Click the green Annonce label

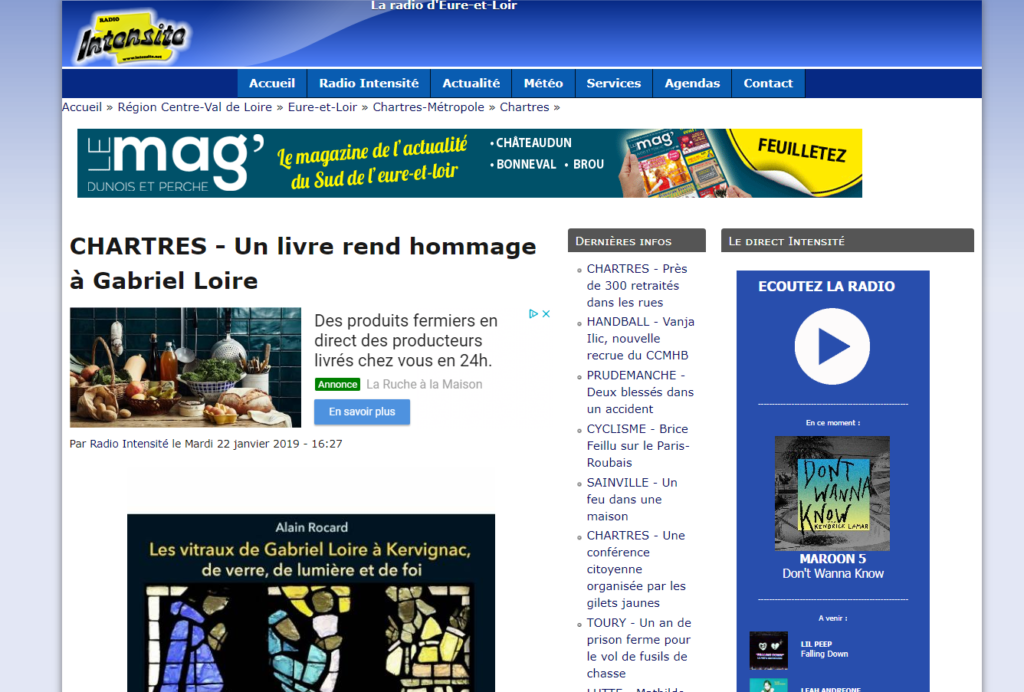338,385
